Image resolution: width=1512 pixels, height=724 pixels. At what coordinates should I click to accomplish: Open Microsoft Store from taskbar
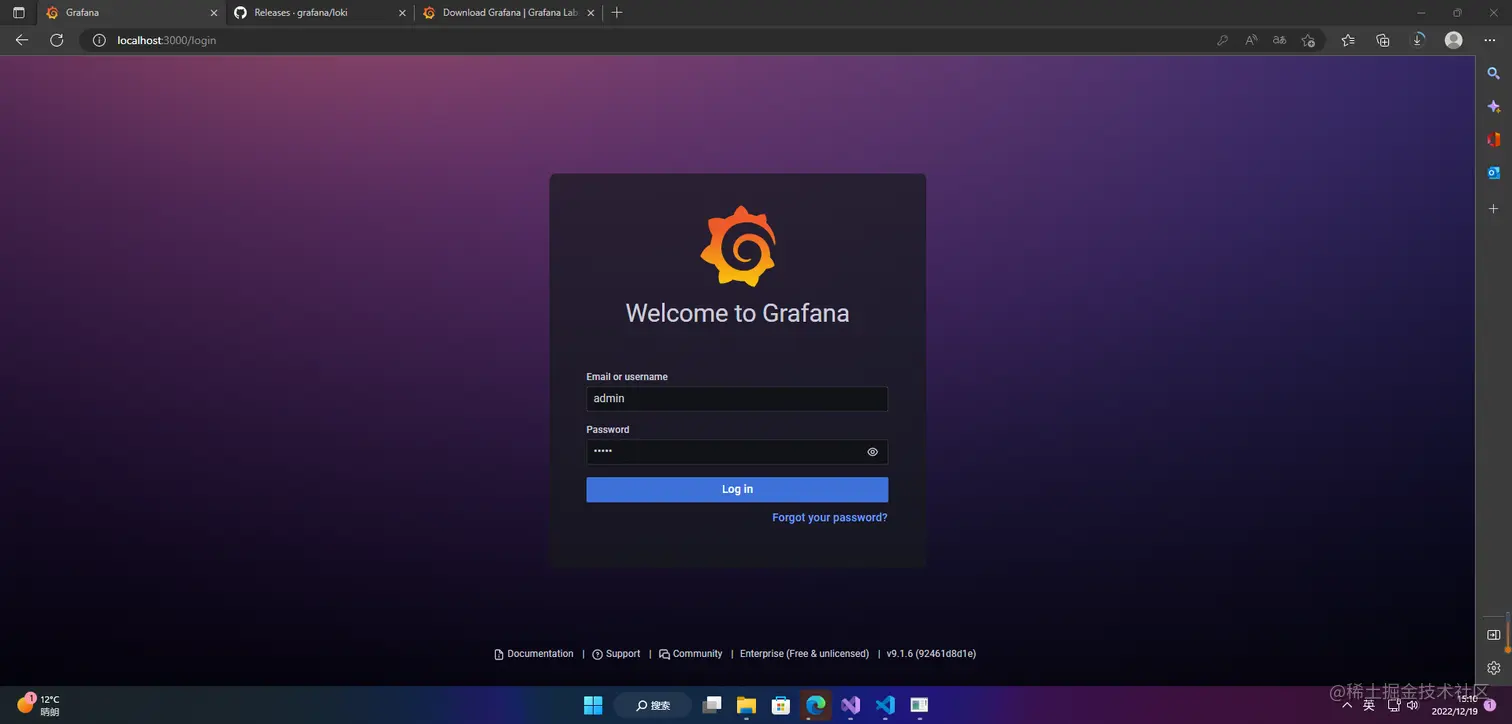click(x=781, y=705)
